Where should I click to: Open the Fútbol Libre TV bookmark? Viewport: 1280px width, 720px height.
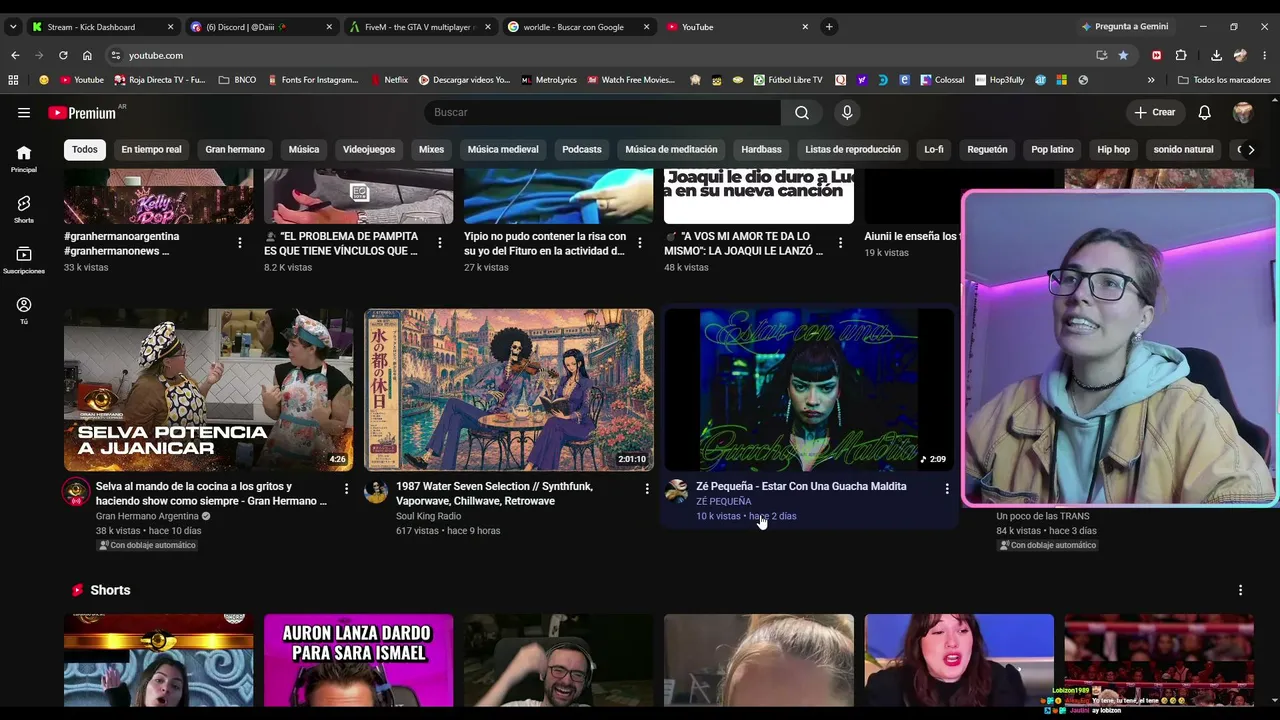pyautogui.click(x=788, y=80)
